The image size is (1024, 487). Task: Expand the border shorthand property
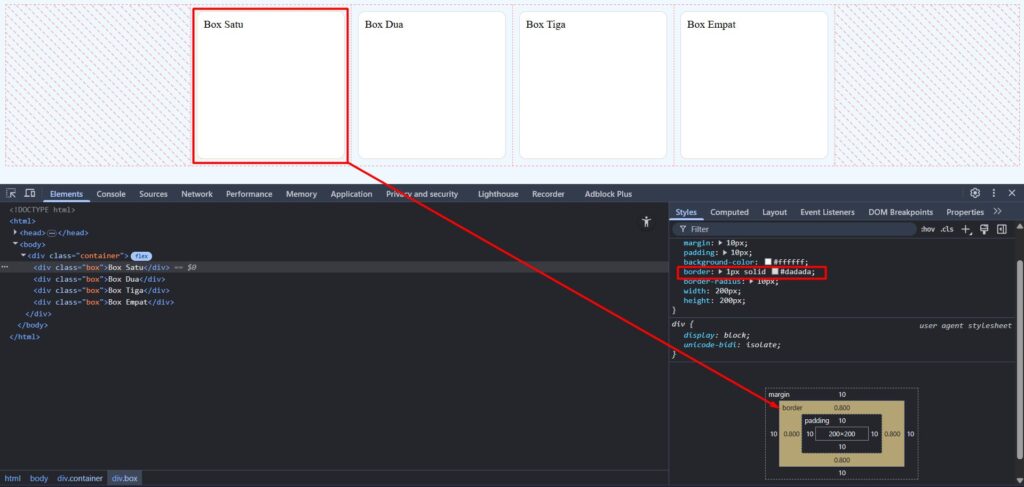(x=720, y=272)
